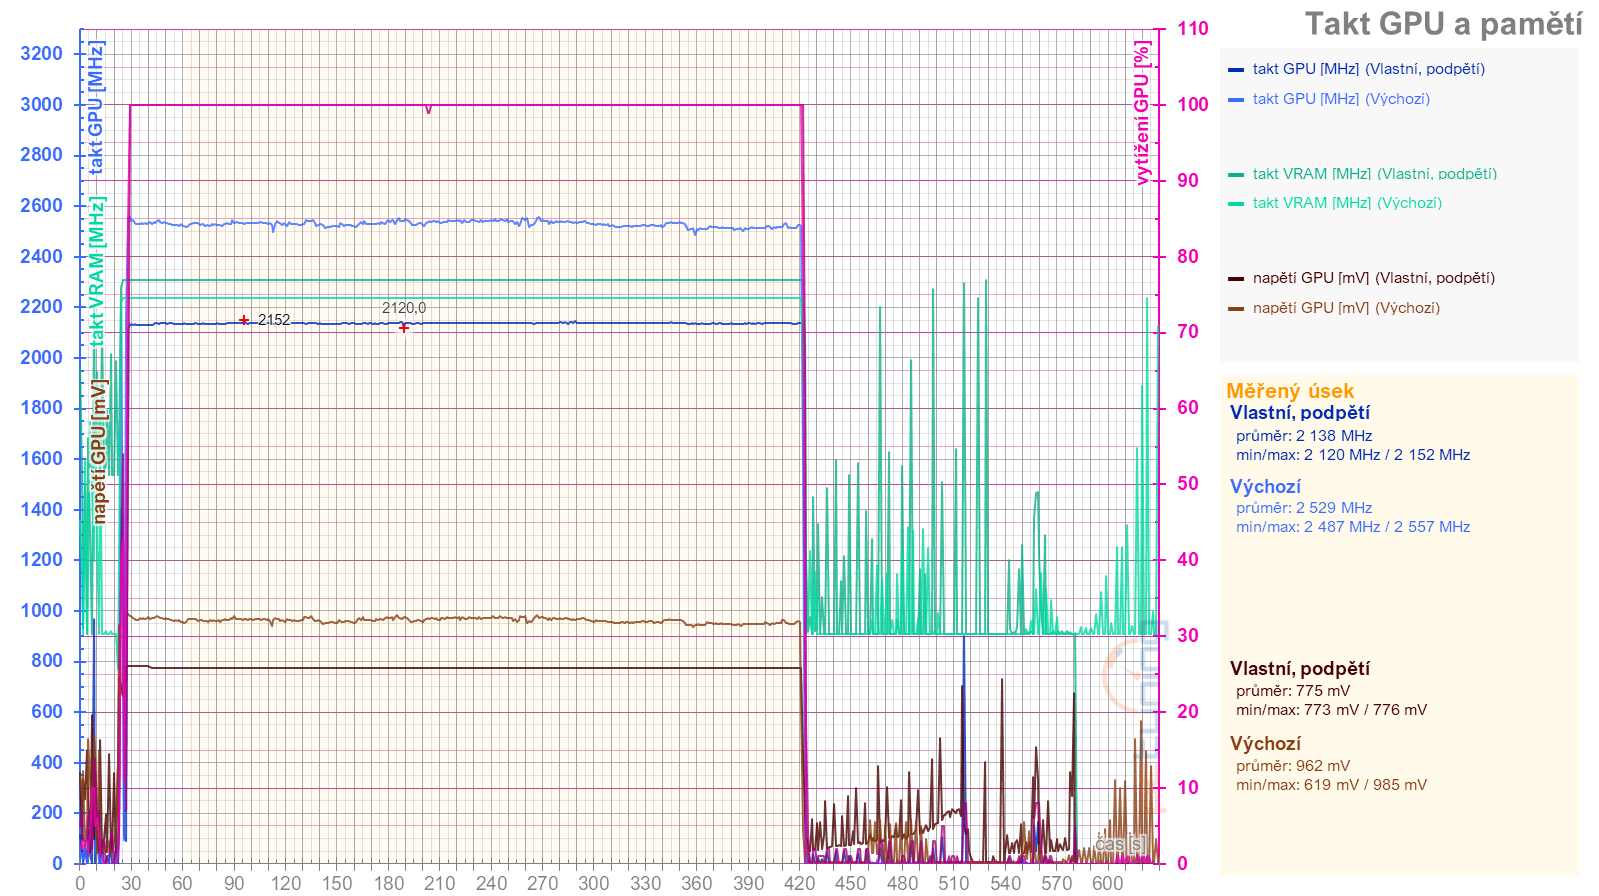Click the 1000 tick on left axis
Screen dimensions: 1599x896
(x=41, y=610)
